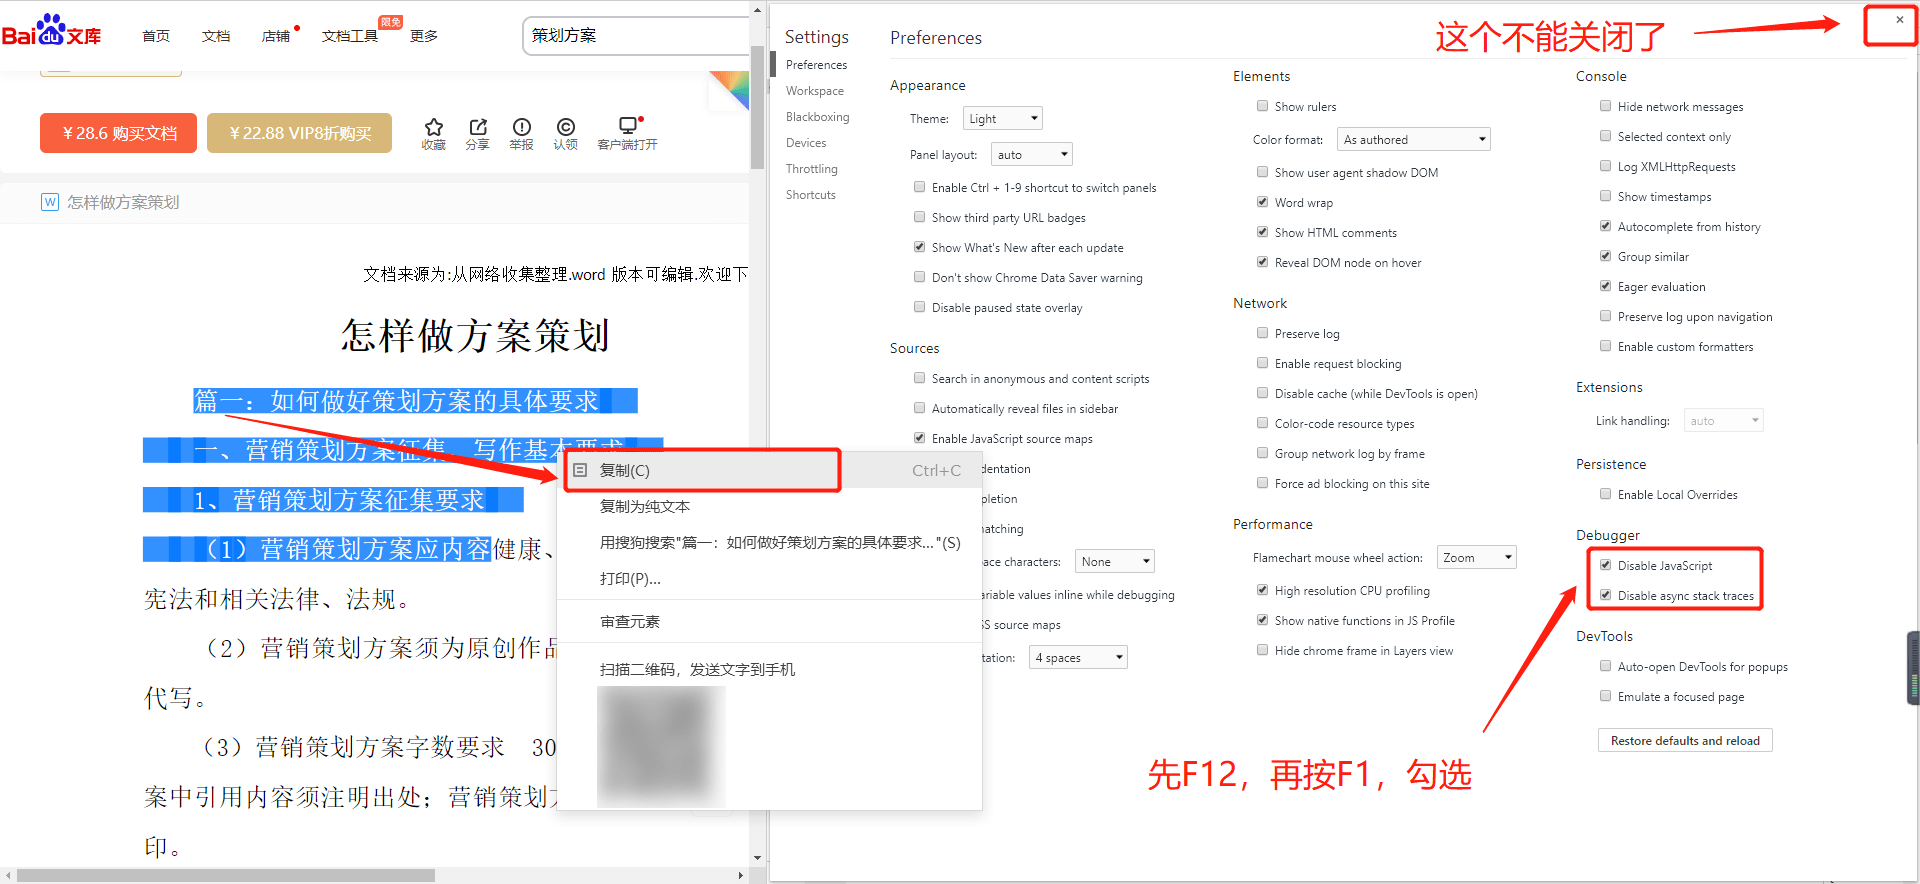1920x884 pixels.
Task: Click the 收藏 star icon
Action: pos(433,127)
